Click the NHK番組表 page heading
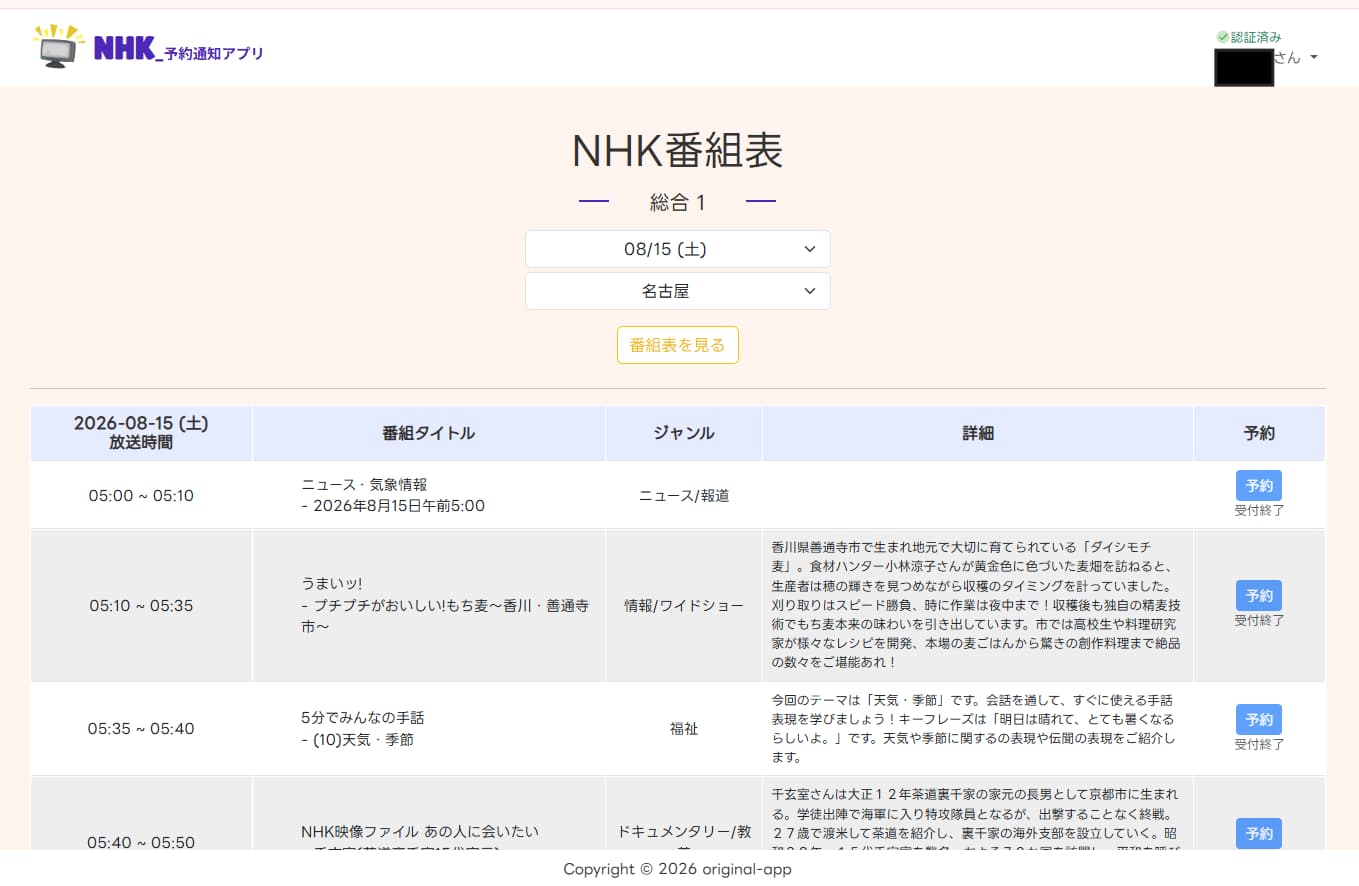Image resolution: width=1359 pixels, height=886 pixels. (678, 151)
